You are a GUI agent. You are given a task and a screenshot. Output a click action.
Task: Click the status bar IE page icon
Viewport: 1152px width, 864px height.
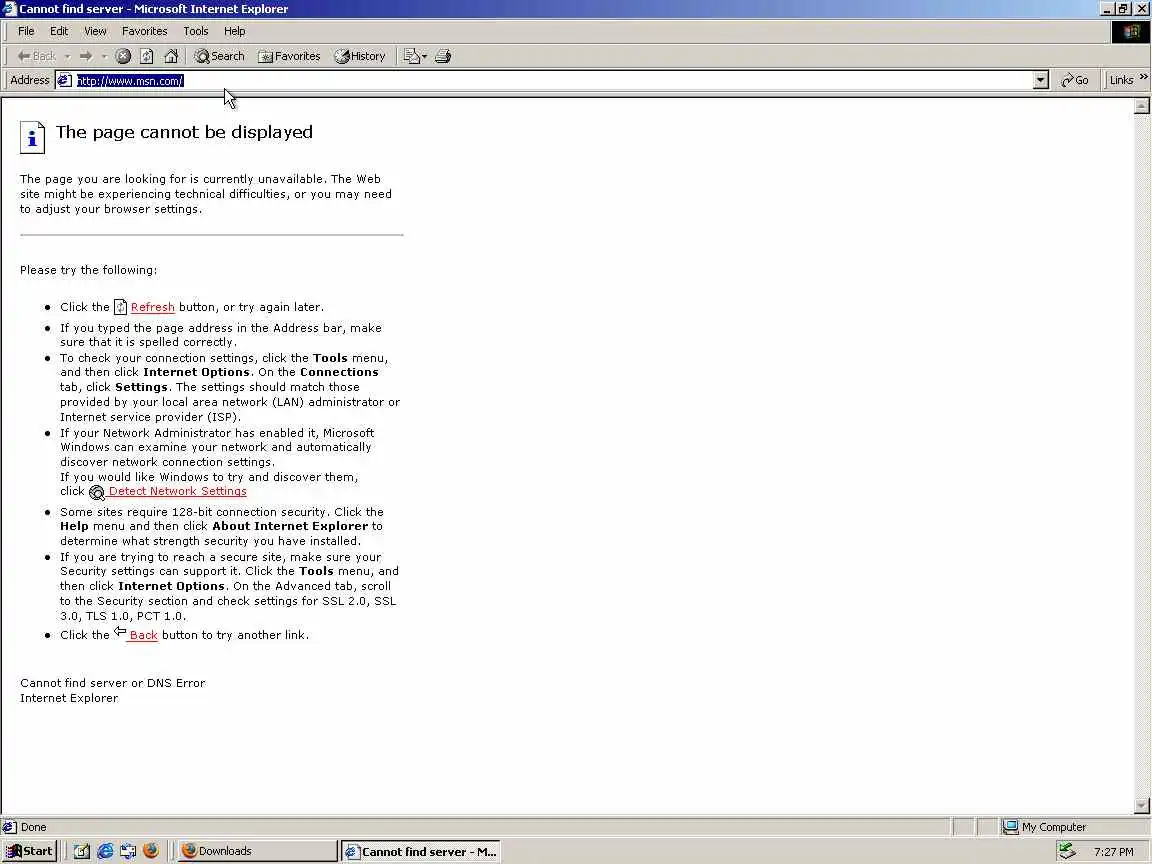click(x=10, y=827)
